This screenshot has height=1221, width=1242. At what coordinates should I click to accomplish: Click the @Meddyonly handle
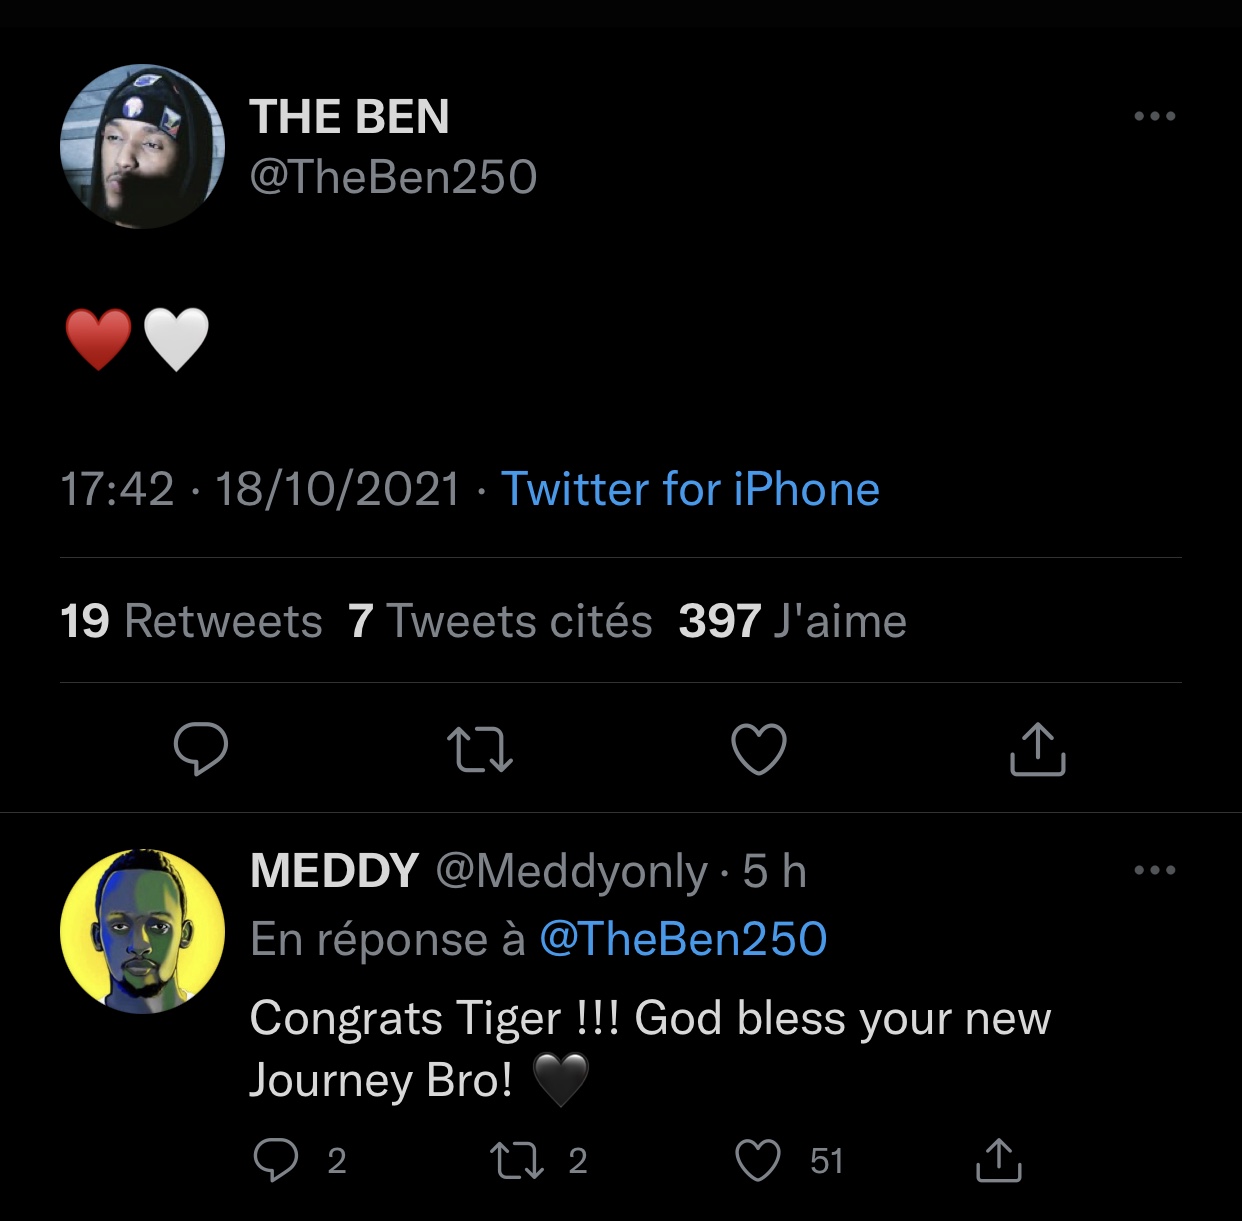571,871
